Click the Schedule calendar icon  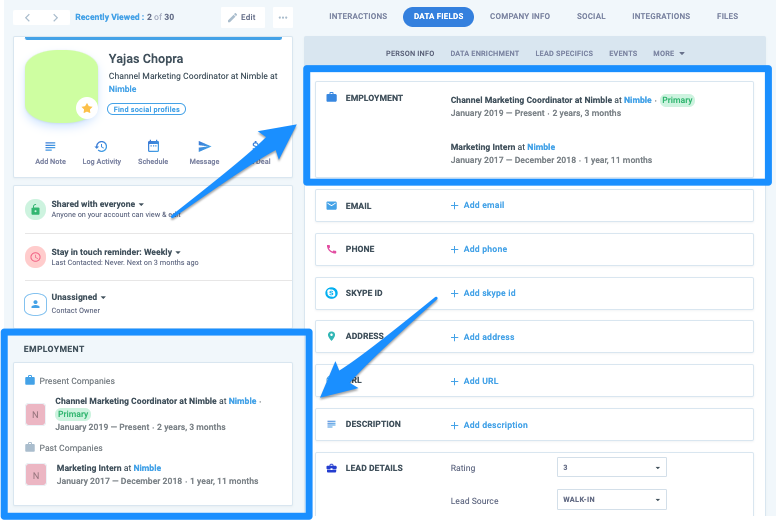click(153, 147)
